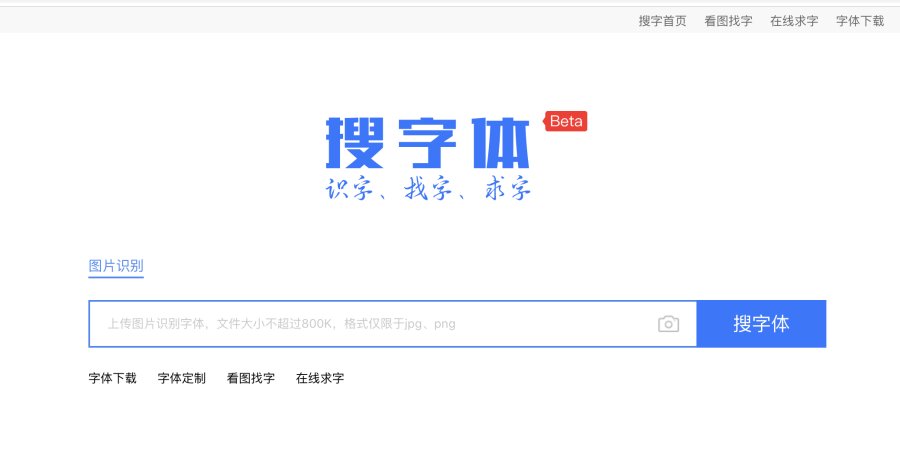Click 求字 in the calligraphy tagline
Viewport: 900px width, 463px height.
tap(507, 188)
